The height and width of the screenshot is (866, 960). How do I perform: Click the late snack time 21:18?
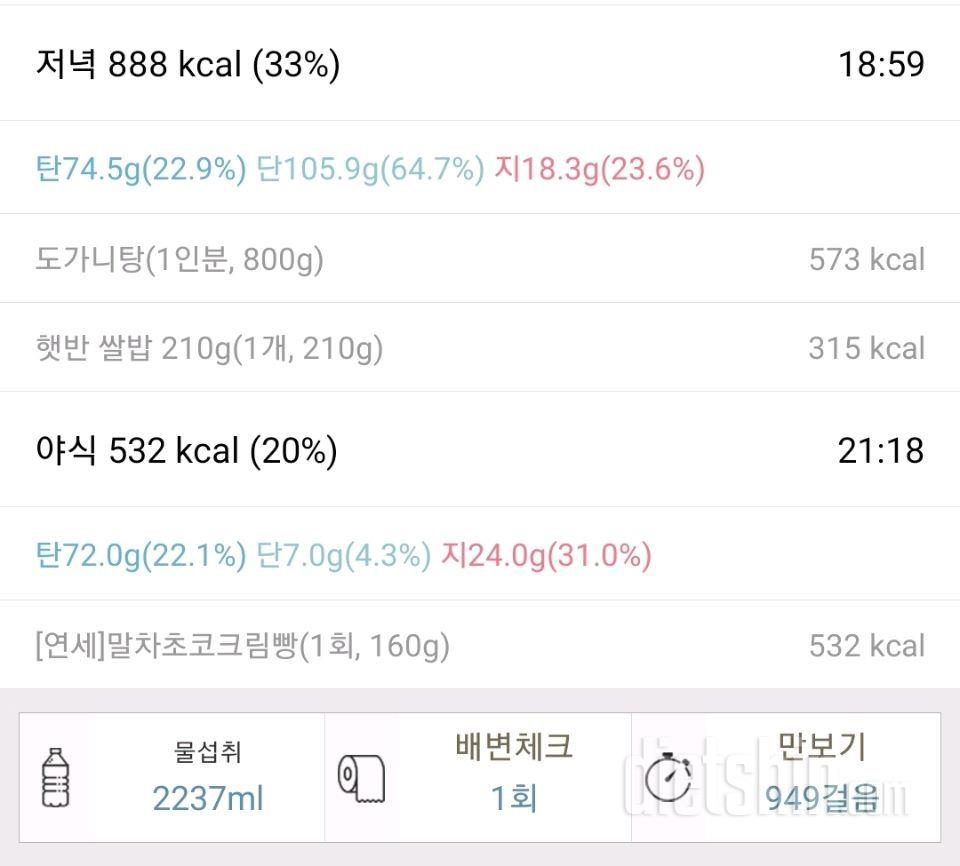click(x=880, y=451)
